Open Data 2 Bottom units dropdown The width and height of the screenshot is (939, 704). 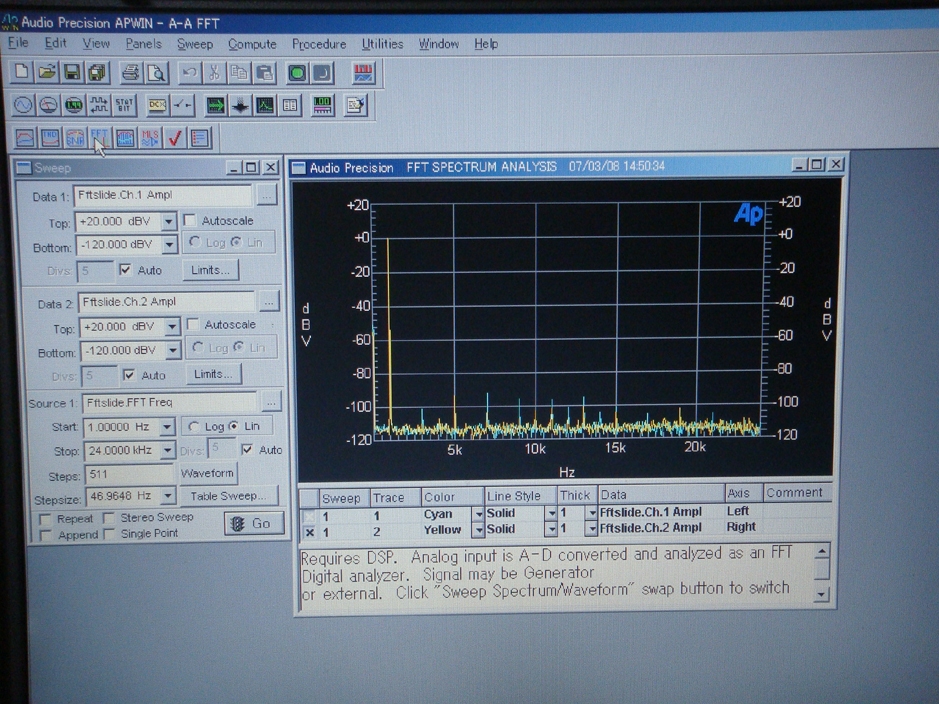(x=173, y=350)
